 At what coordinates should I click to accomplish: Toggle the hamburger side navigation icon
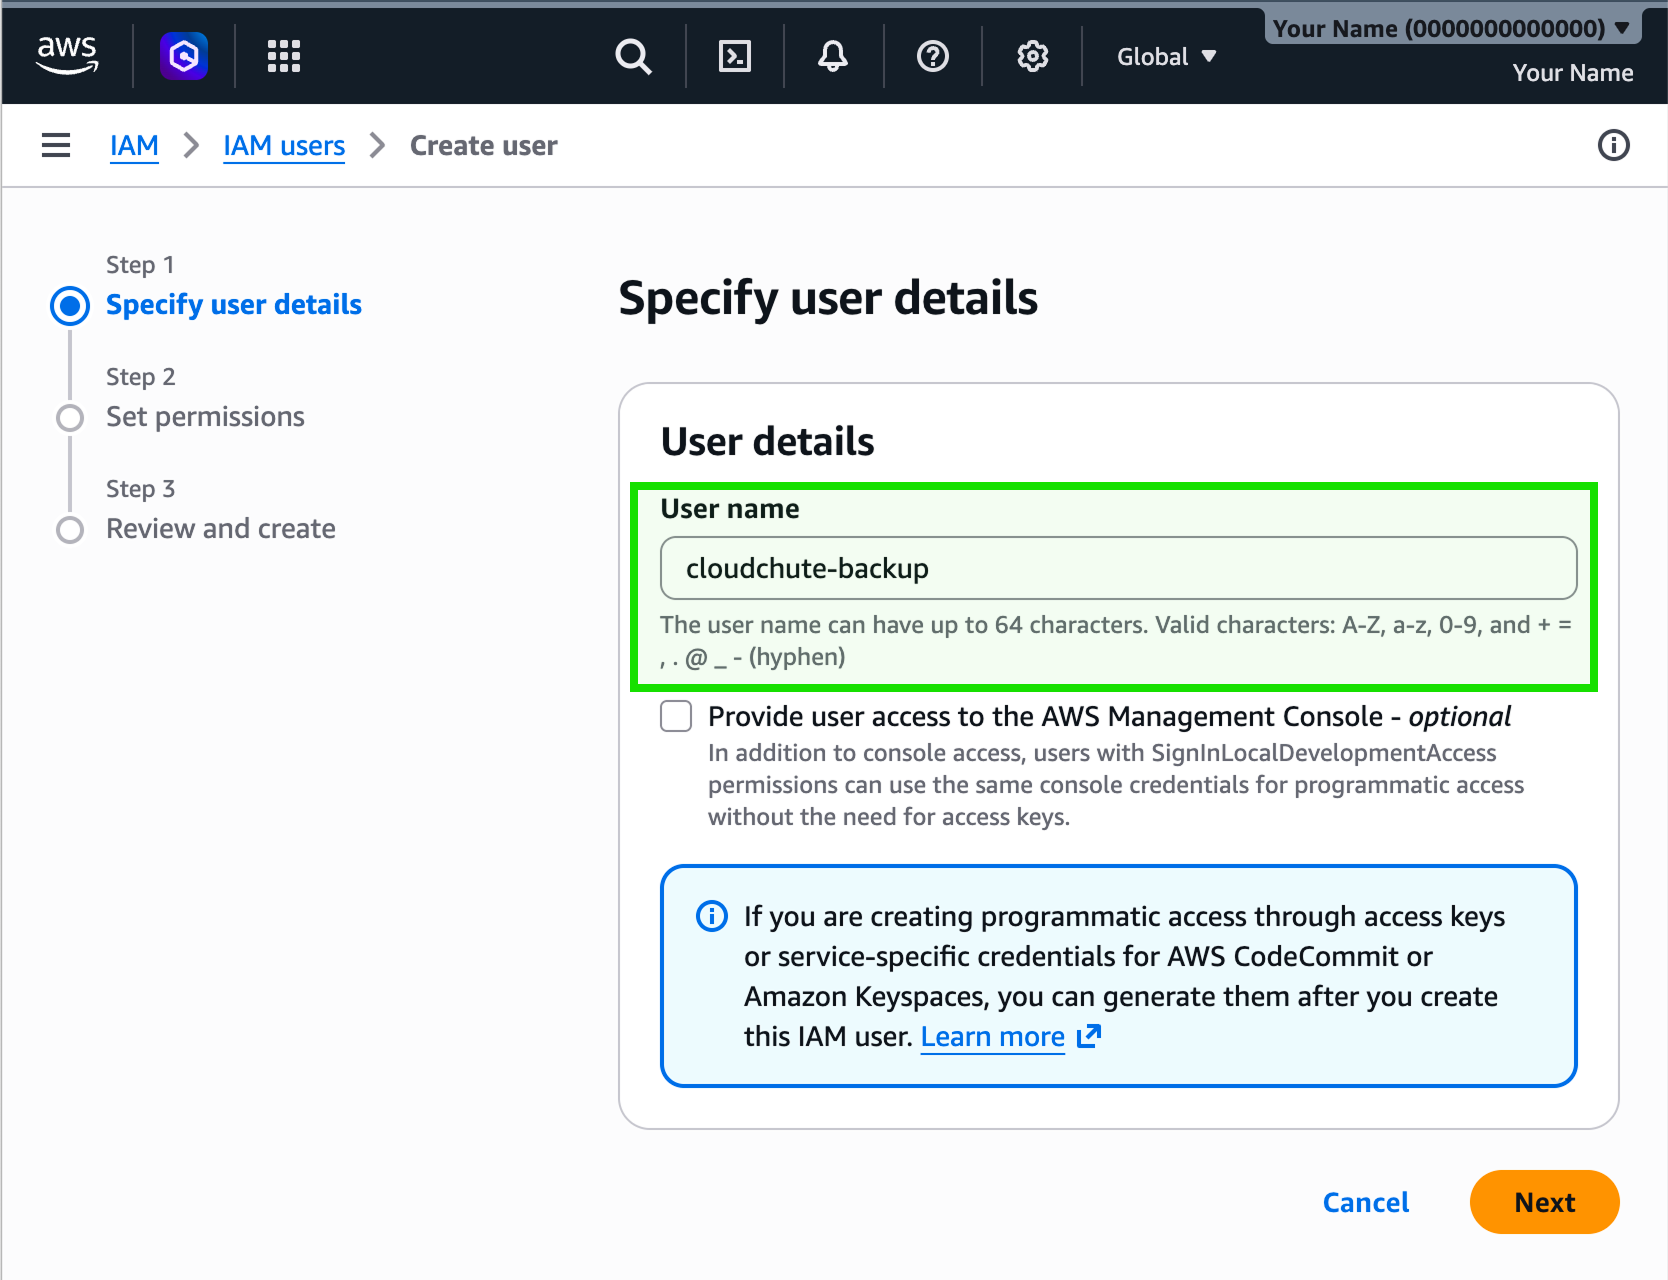(56, 146)
